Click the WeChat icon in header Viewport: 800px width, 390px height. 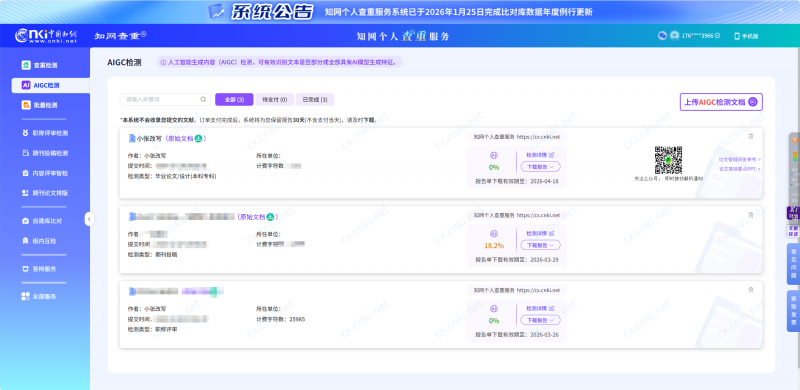pyautogui.click(x=662, y=35)
